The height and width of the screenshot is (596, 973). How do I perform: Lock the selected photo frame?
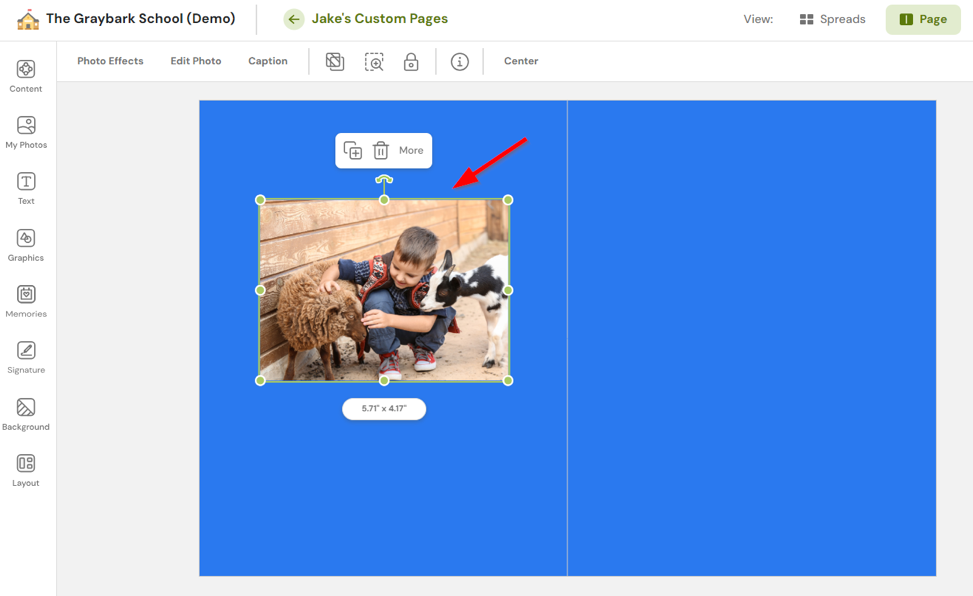410,61
